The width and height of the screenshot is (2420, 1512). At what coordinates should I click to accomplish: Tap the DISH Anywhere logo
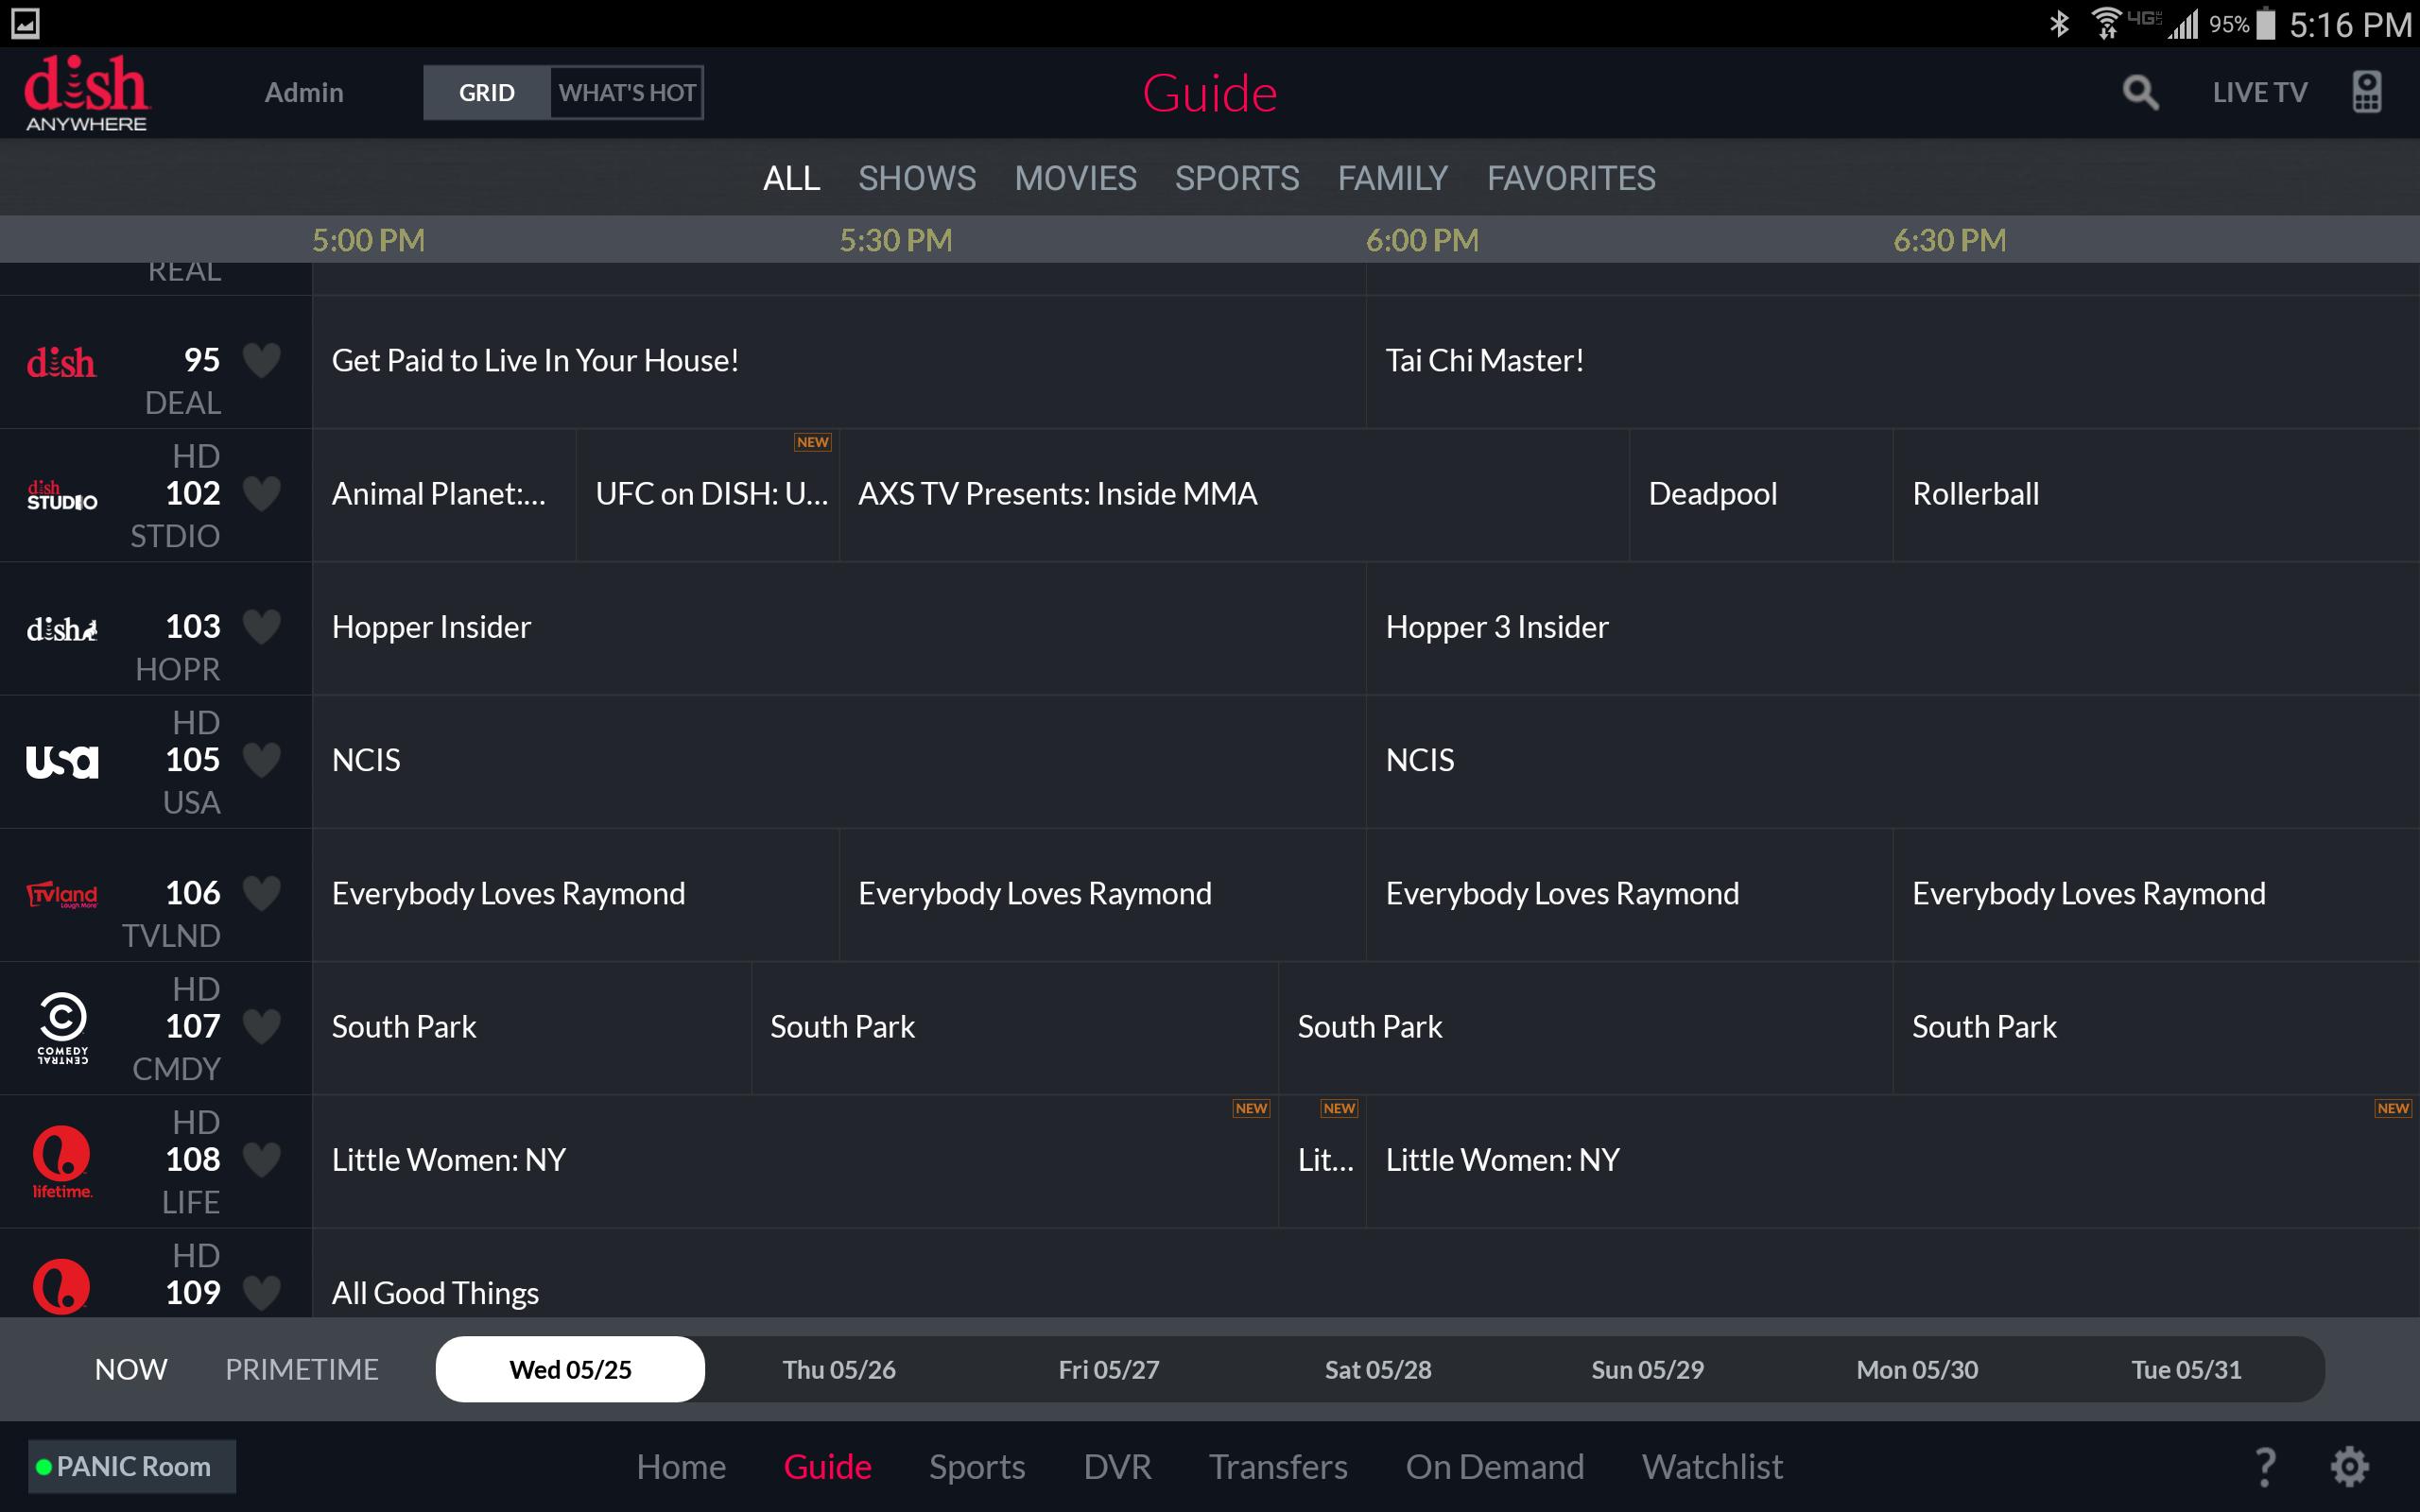point(86,93)
